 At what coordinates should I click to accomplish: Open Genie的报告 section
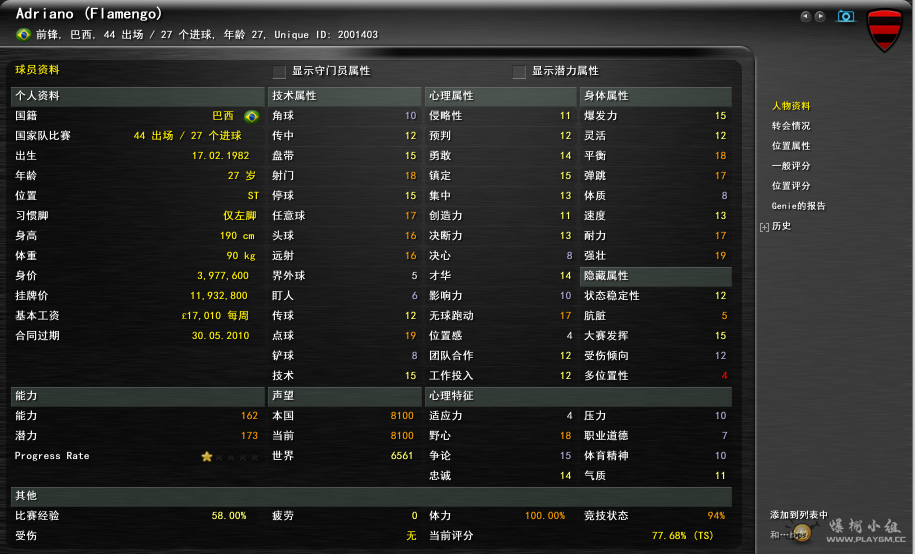(x=798, y=206)
